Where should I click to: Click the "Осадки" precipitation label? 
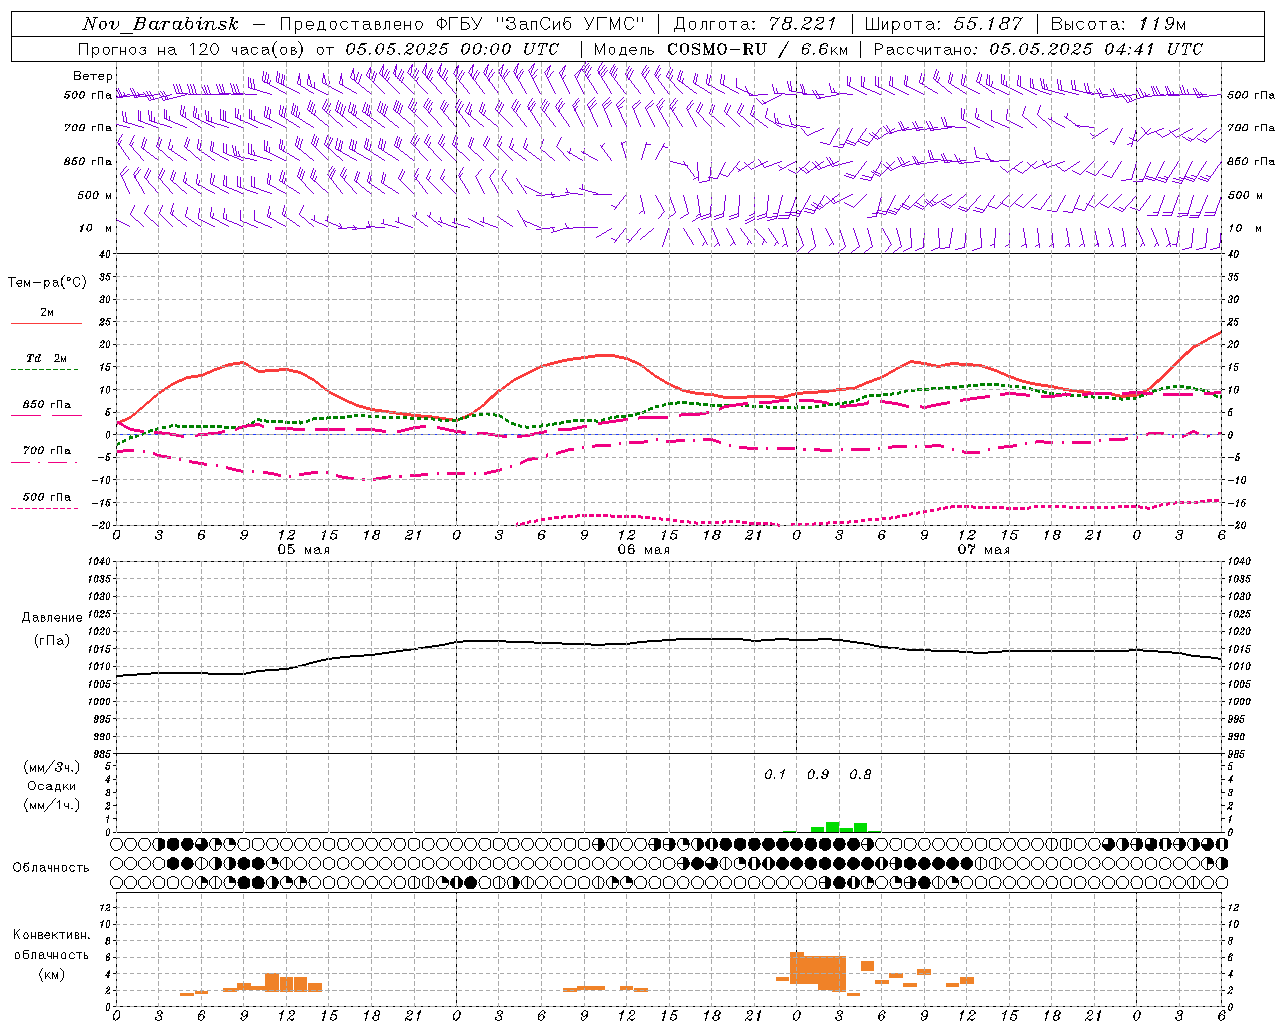[x=52, y=786]
